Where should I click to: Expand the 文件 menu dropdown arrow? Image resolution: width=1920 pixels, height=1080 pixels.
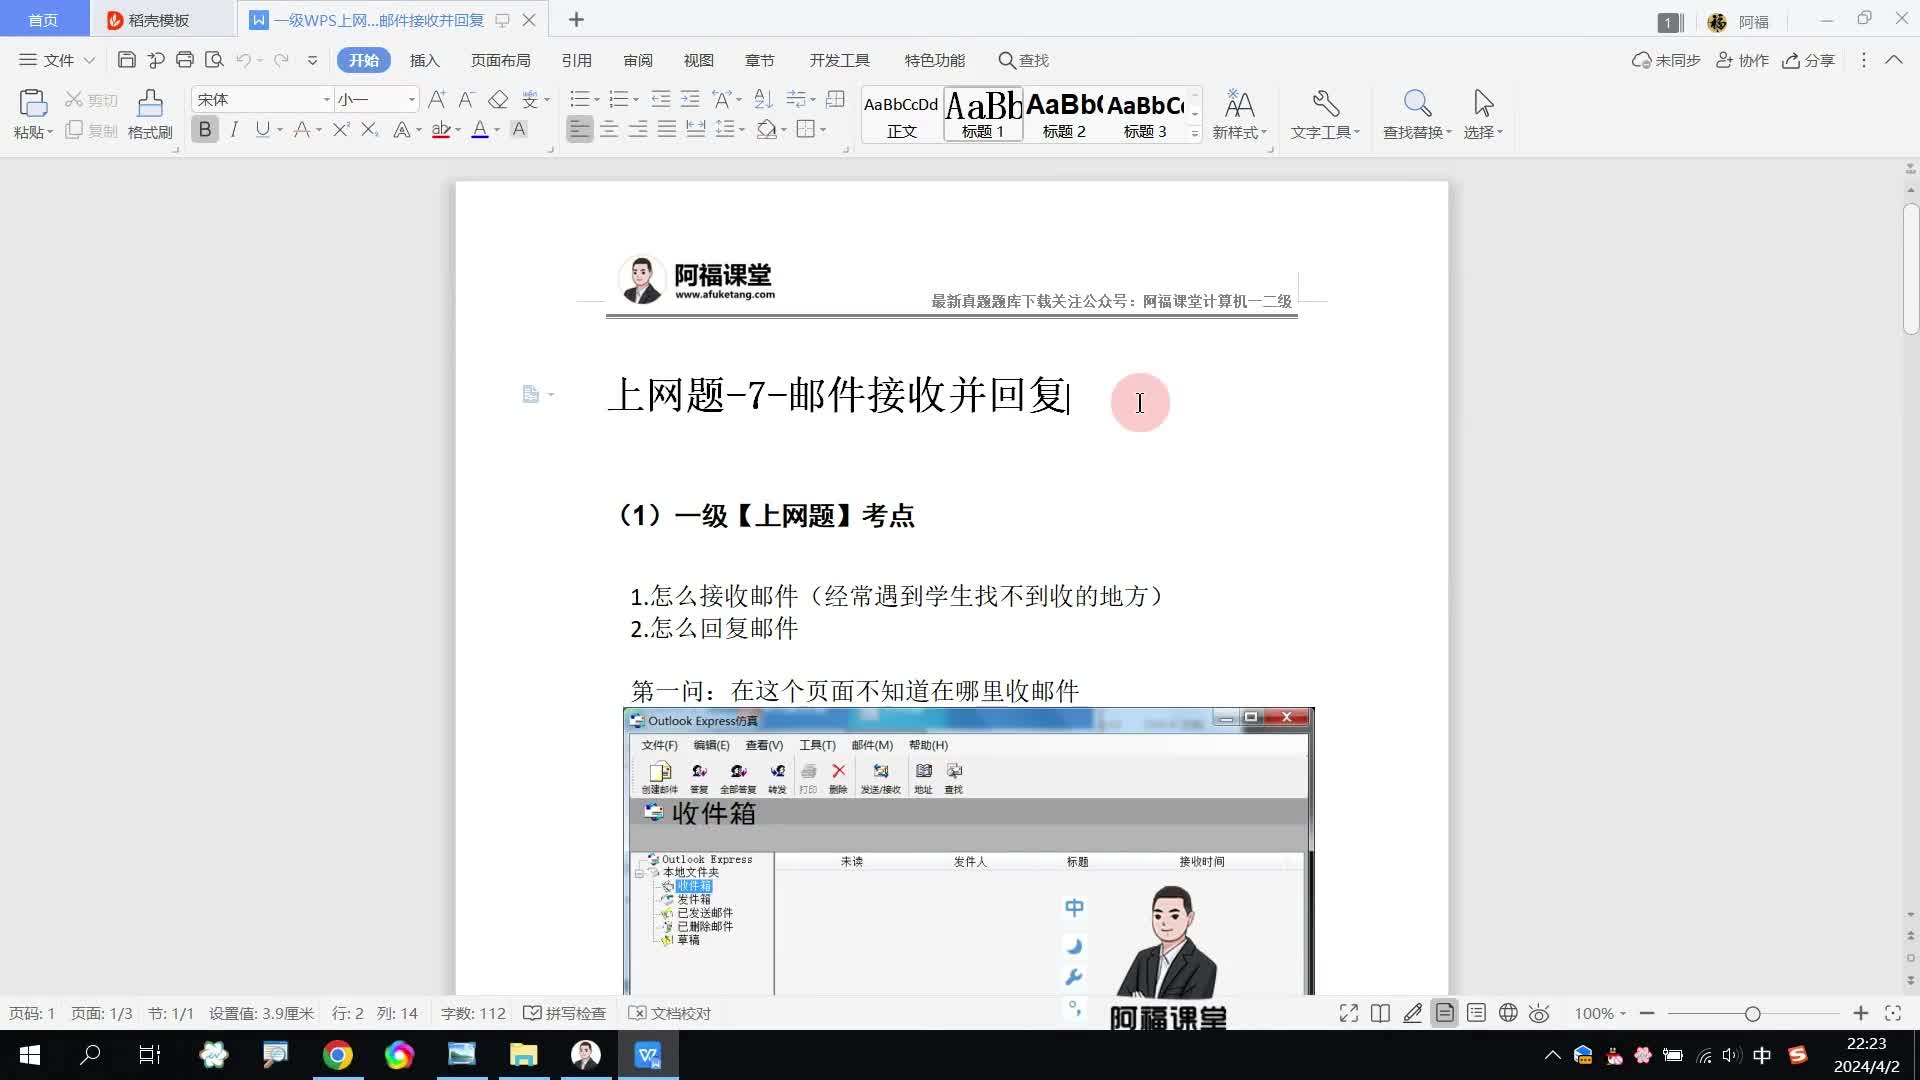[x=89, y=60]
